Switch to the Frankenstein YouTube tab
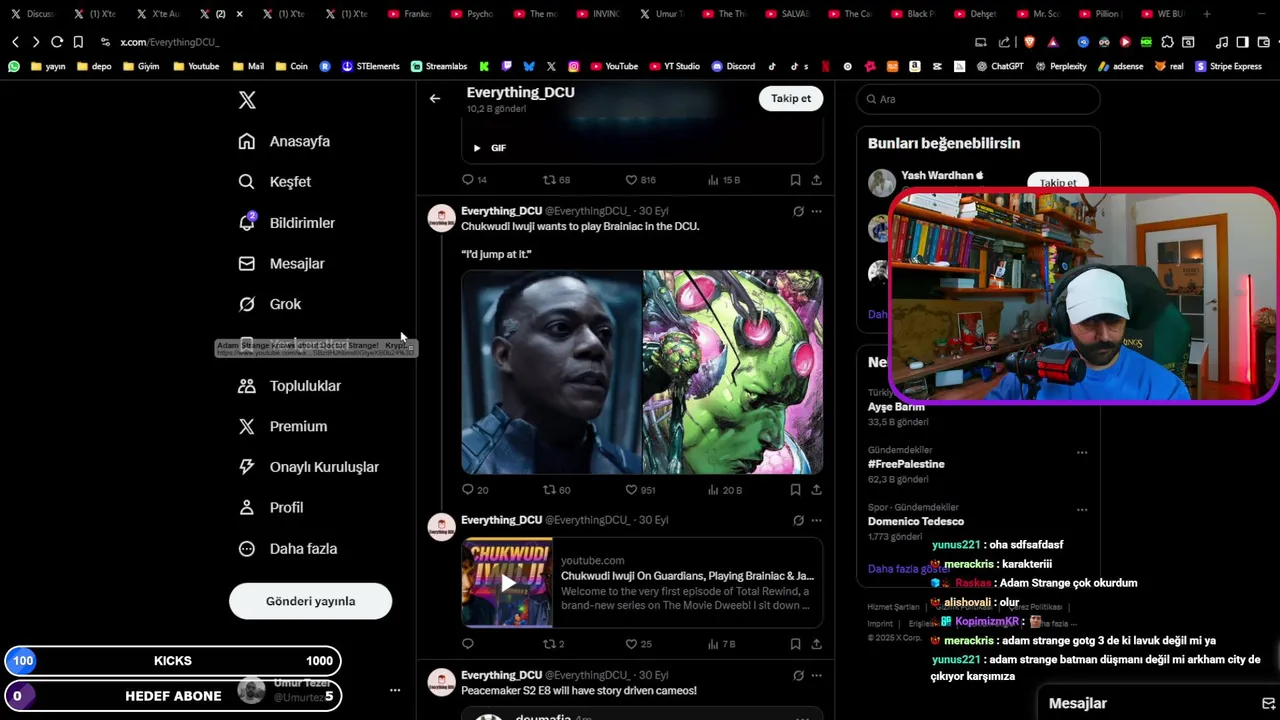 [410, 14]
